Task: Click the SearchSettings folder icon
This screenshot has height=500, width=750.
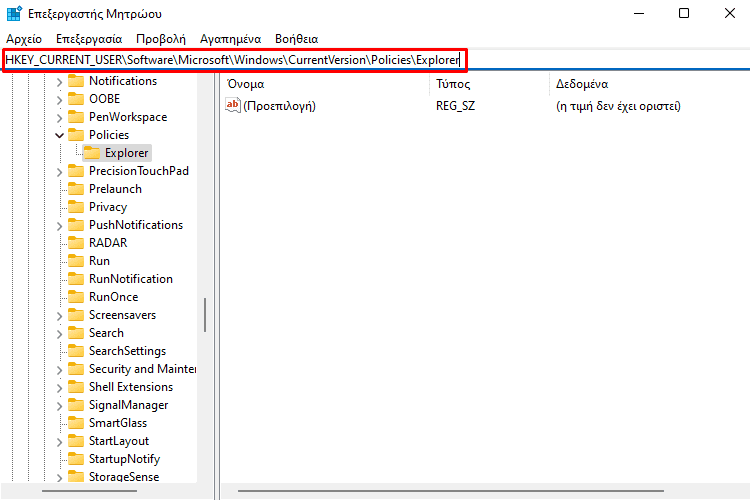Action: click(76, 351)
